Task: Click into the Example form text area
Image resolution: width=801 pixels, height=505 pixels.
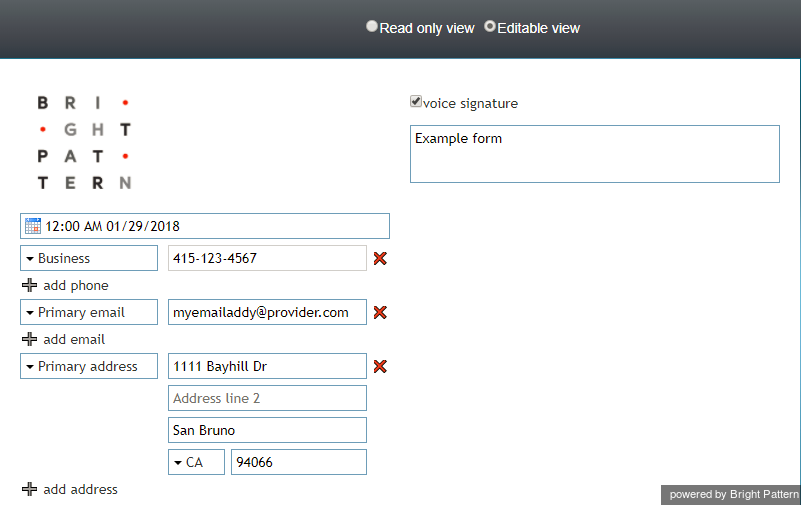Action: point(595,154)
